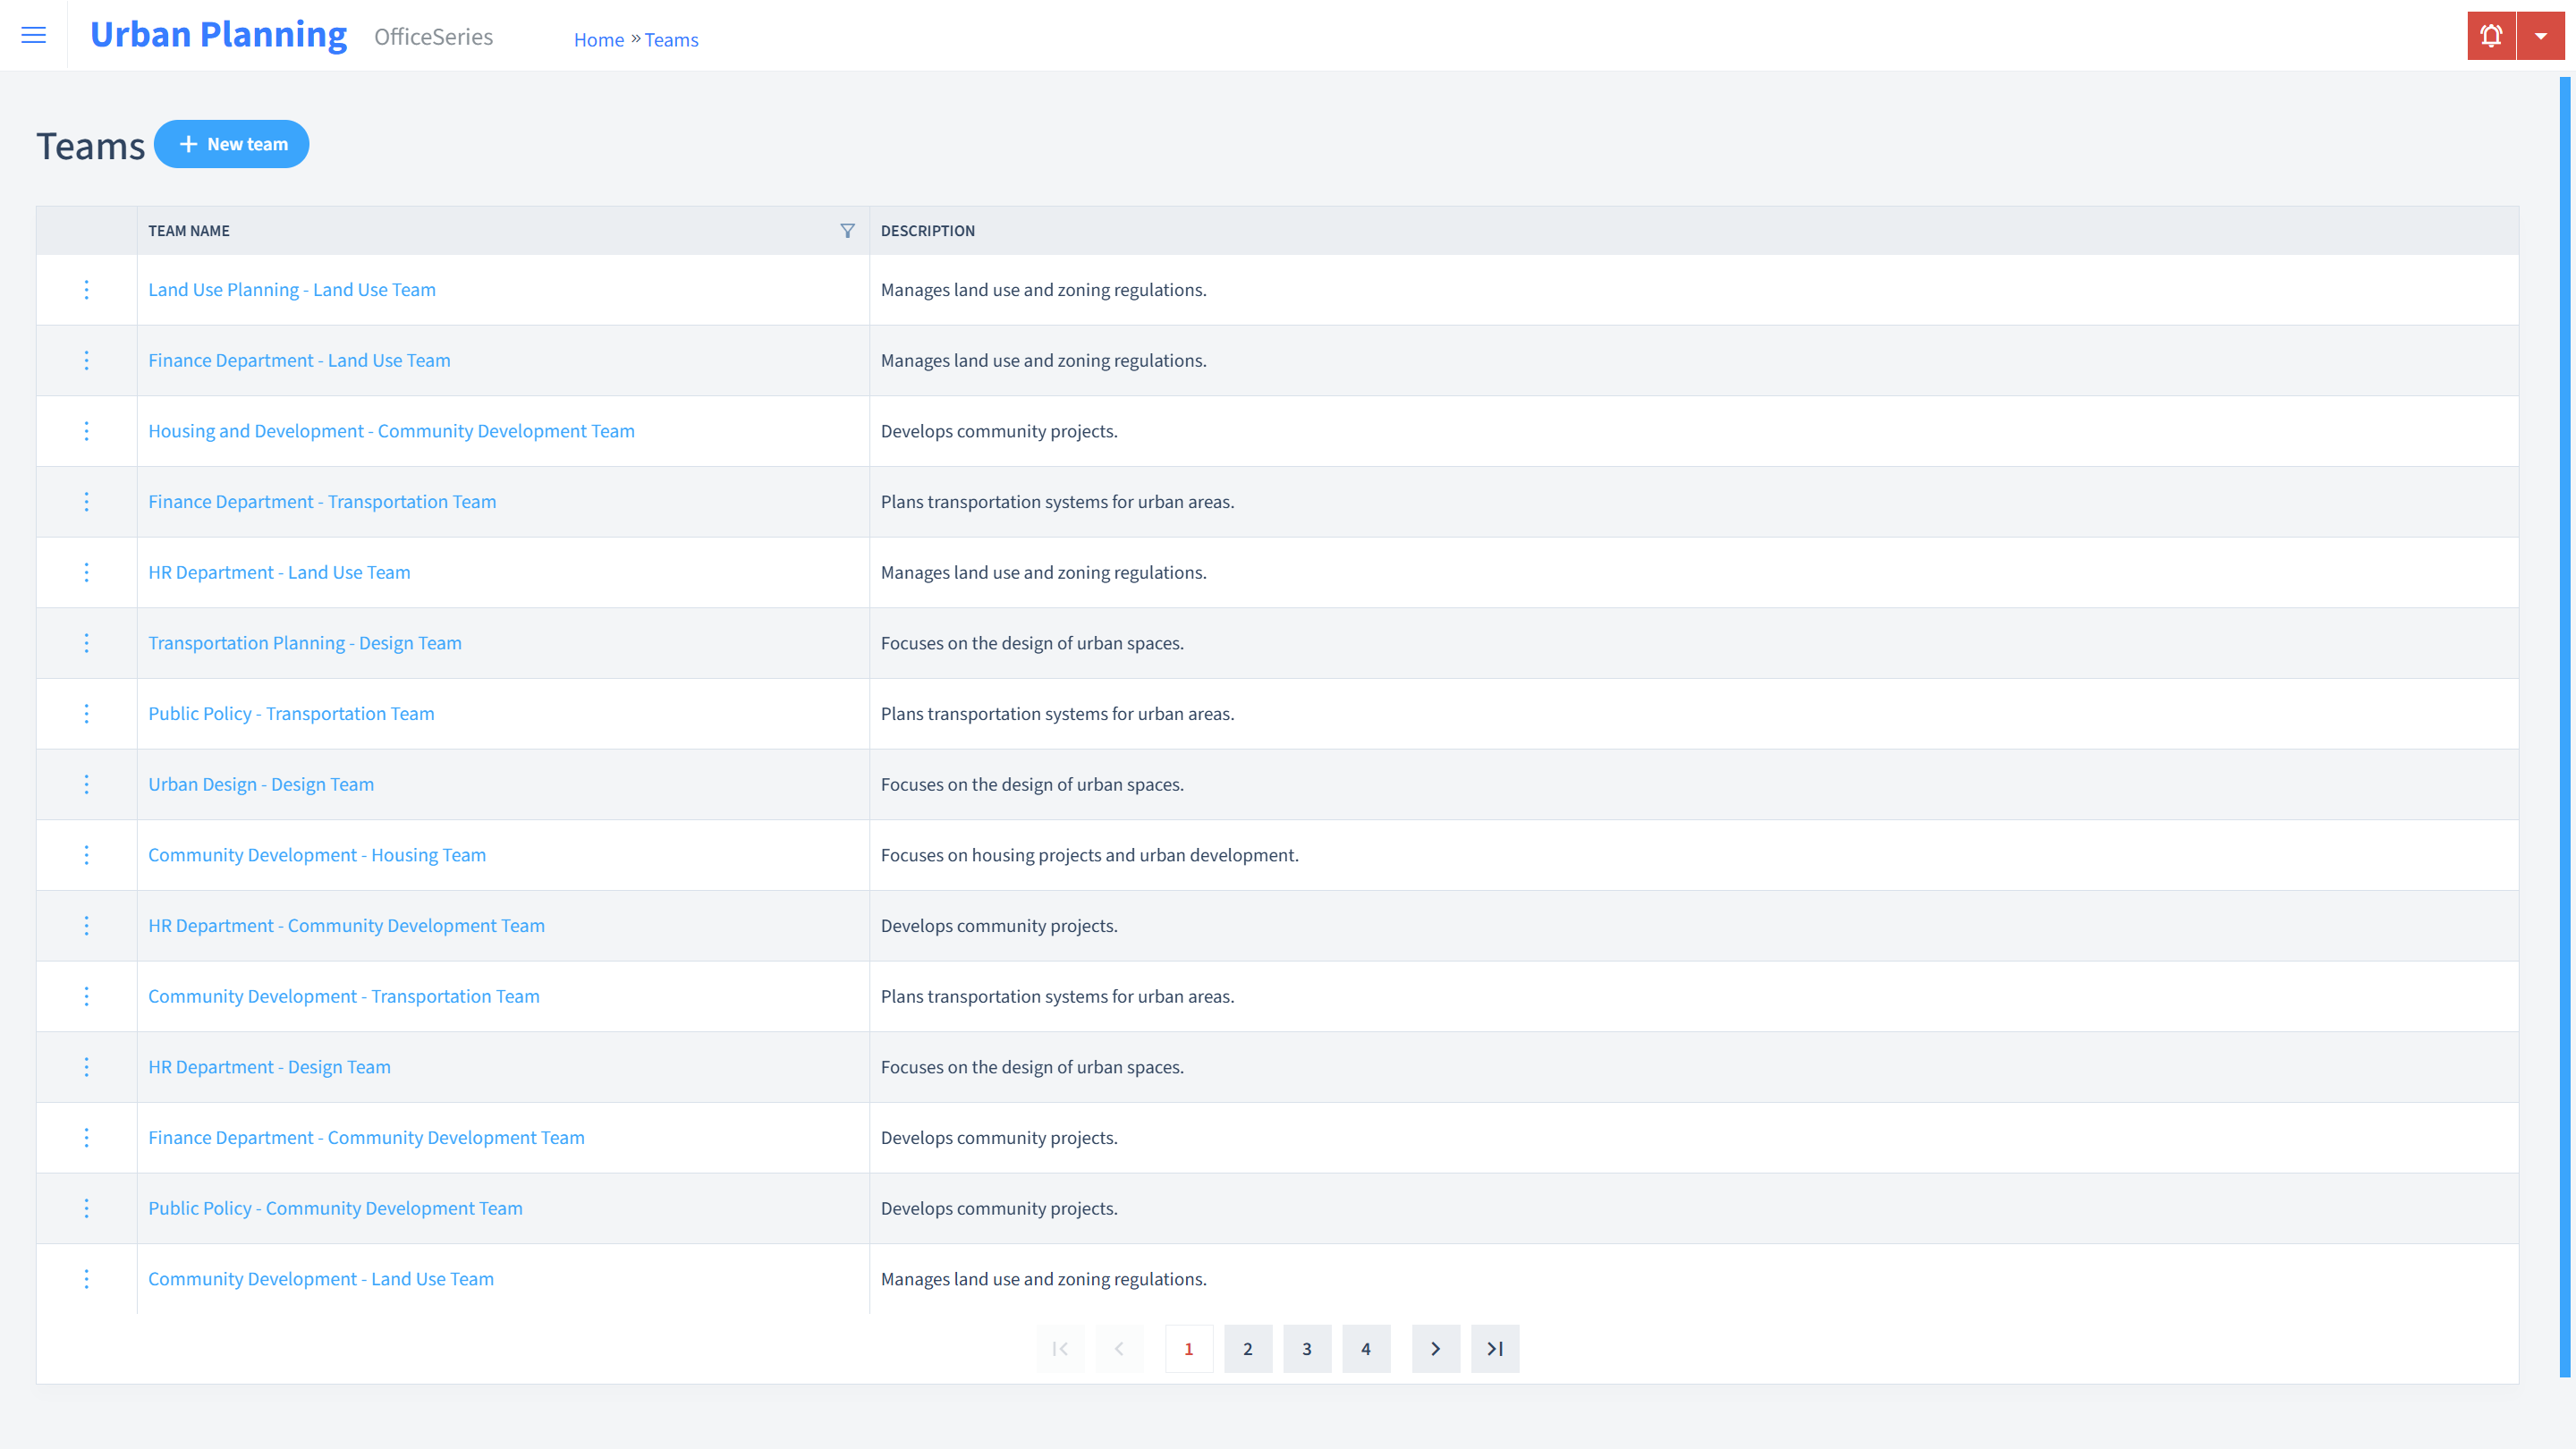Click the hamburger menu icon
Screen dimensions: 2576x1449
(x=34, y=34)
